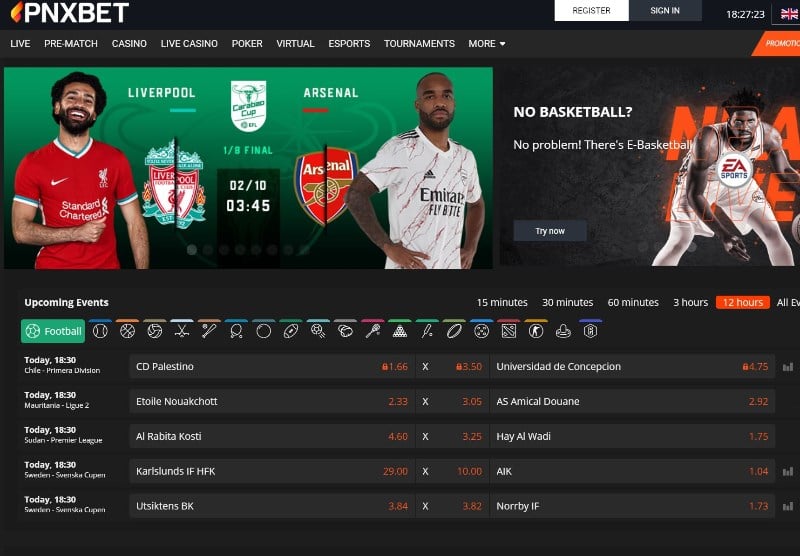Screen dimensions: 800x556
Task: Select the 12 hours filter
Action: pyautogui.click(x=742, y=302)
